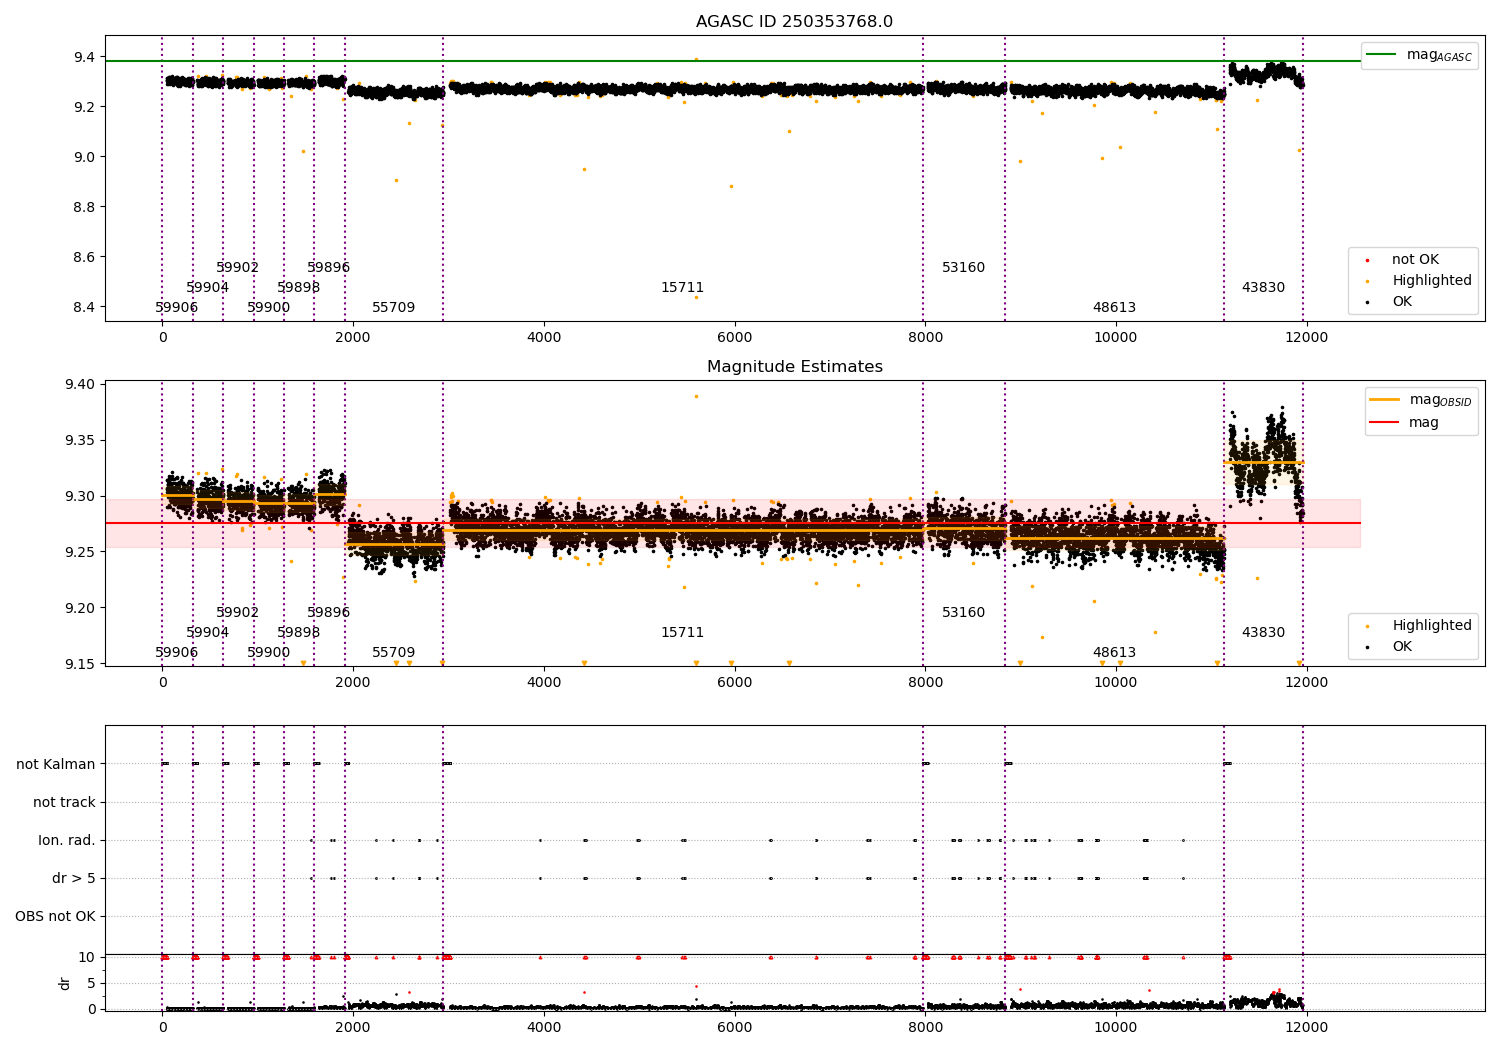Click y-axis tick 8.8 in top plot

(86, 207)
